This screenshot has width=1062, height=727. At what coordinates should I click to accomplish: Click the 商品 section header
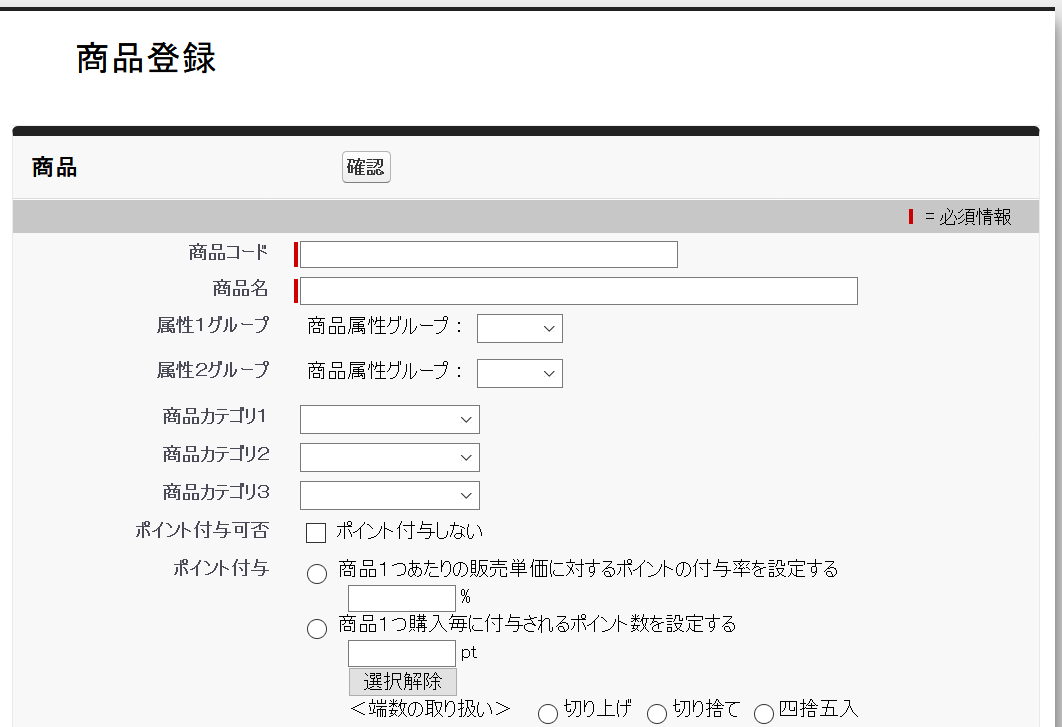point(54,167)
